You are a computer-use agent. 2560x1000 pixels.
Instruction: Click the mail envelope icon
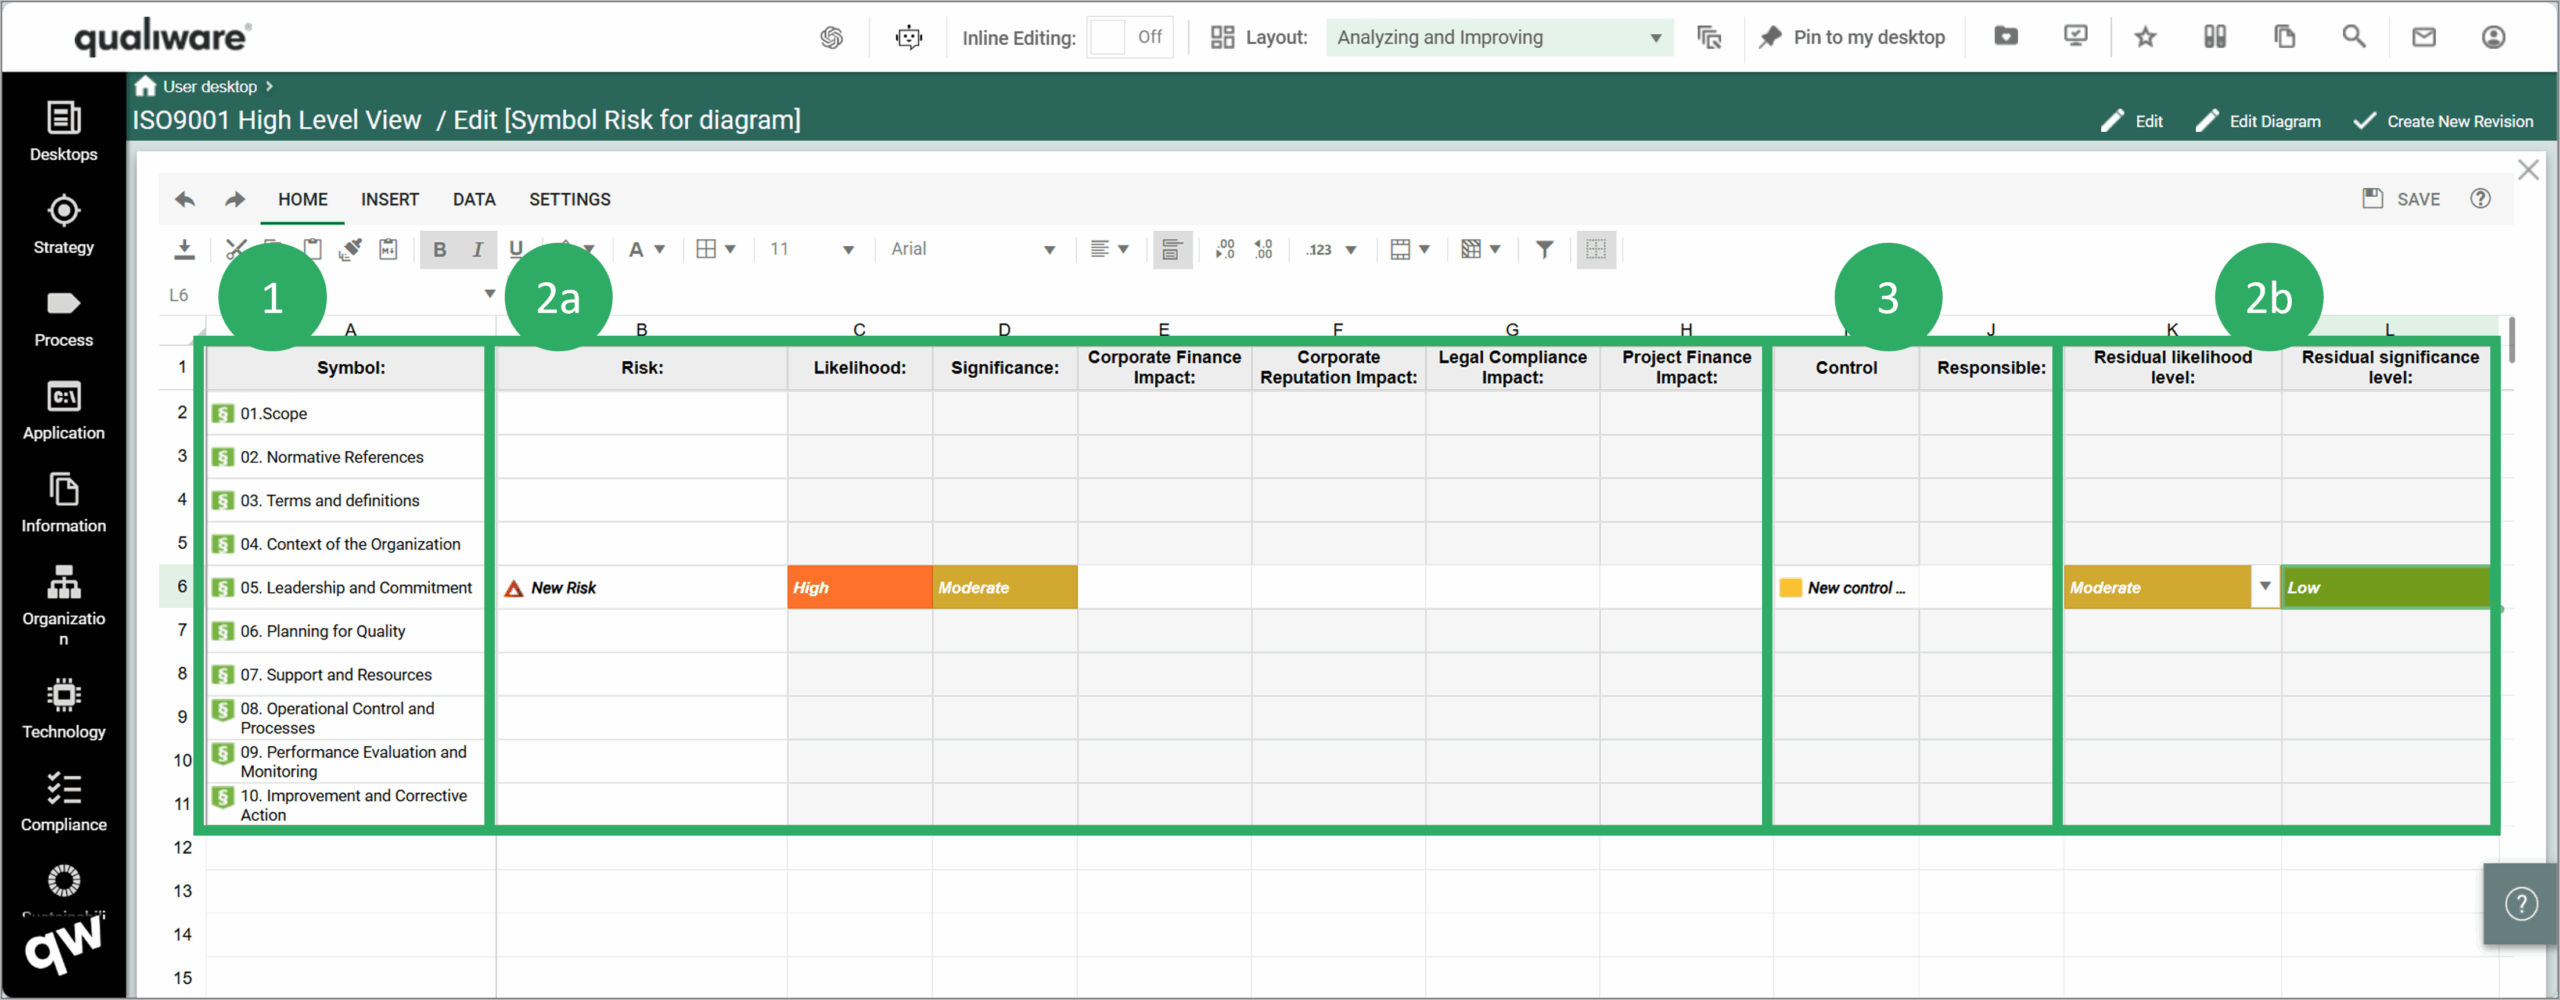[2424, 37]
